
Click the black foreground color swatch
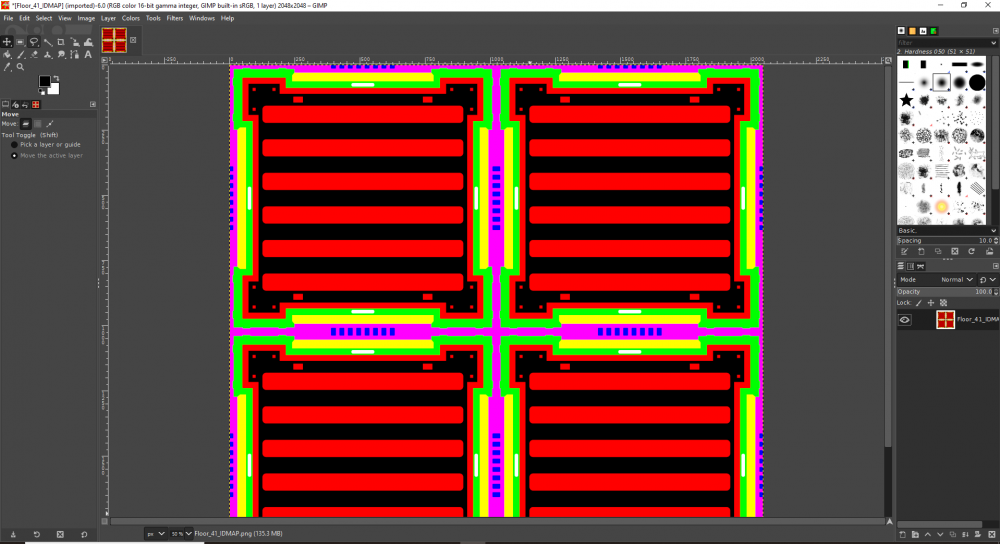(x=45, y=81)
